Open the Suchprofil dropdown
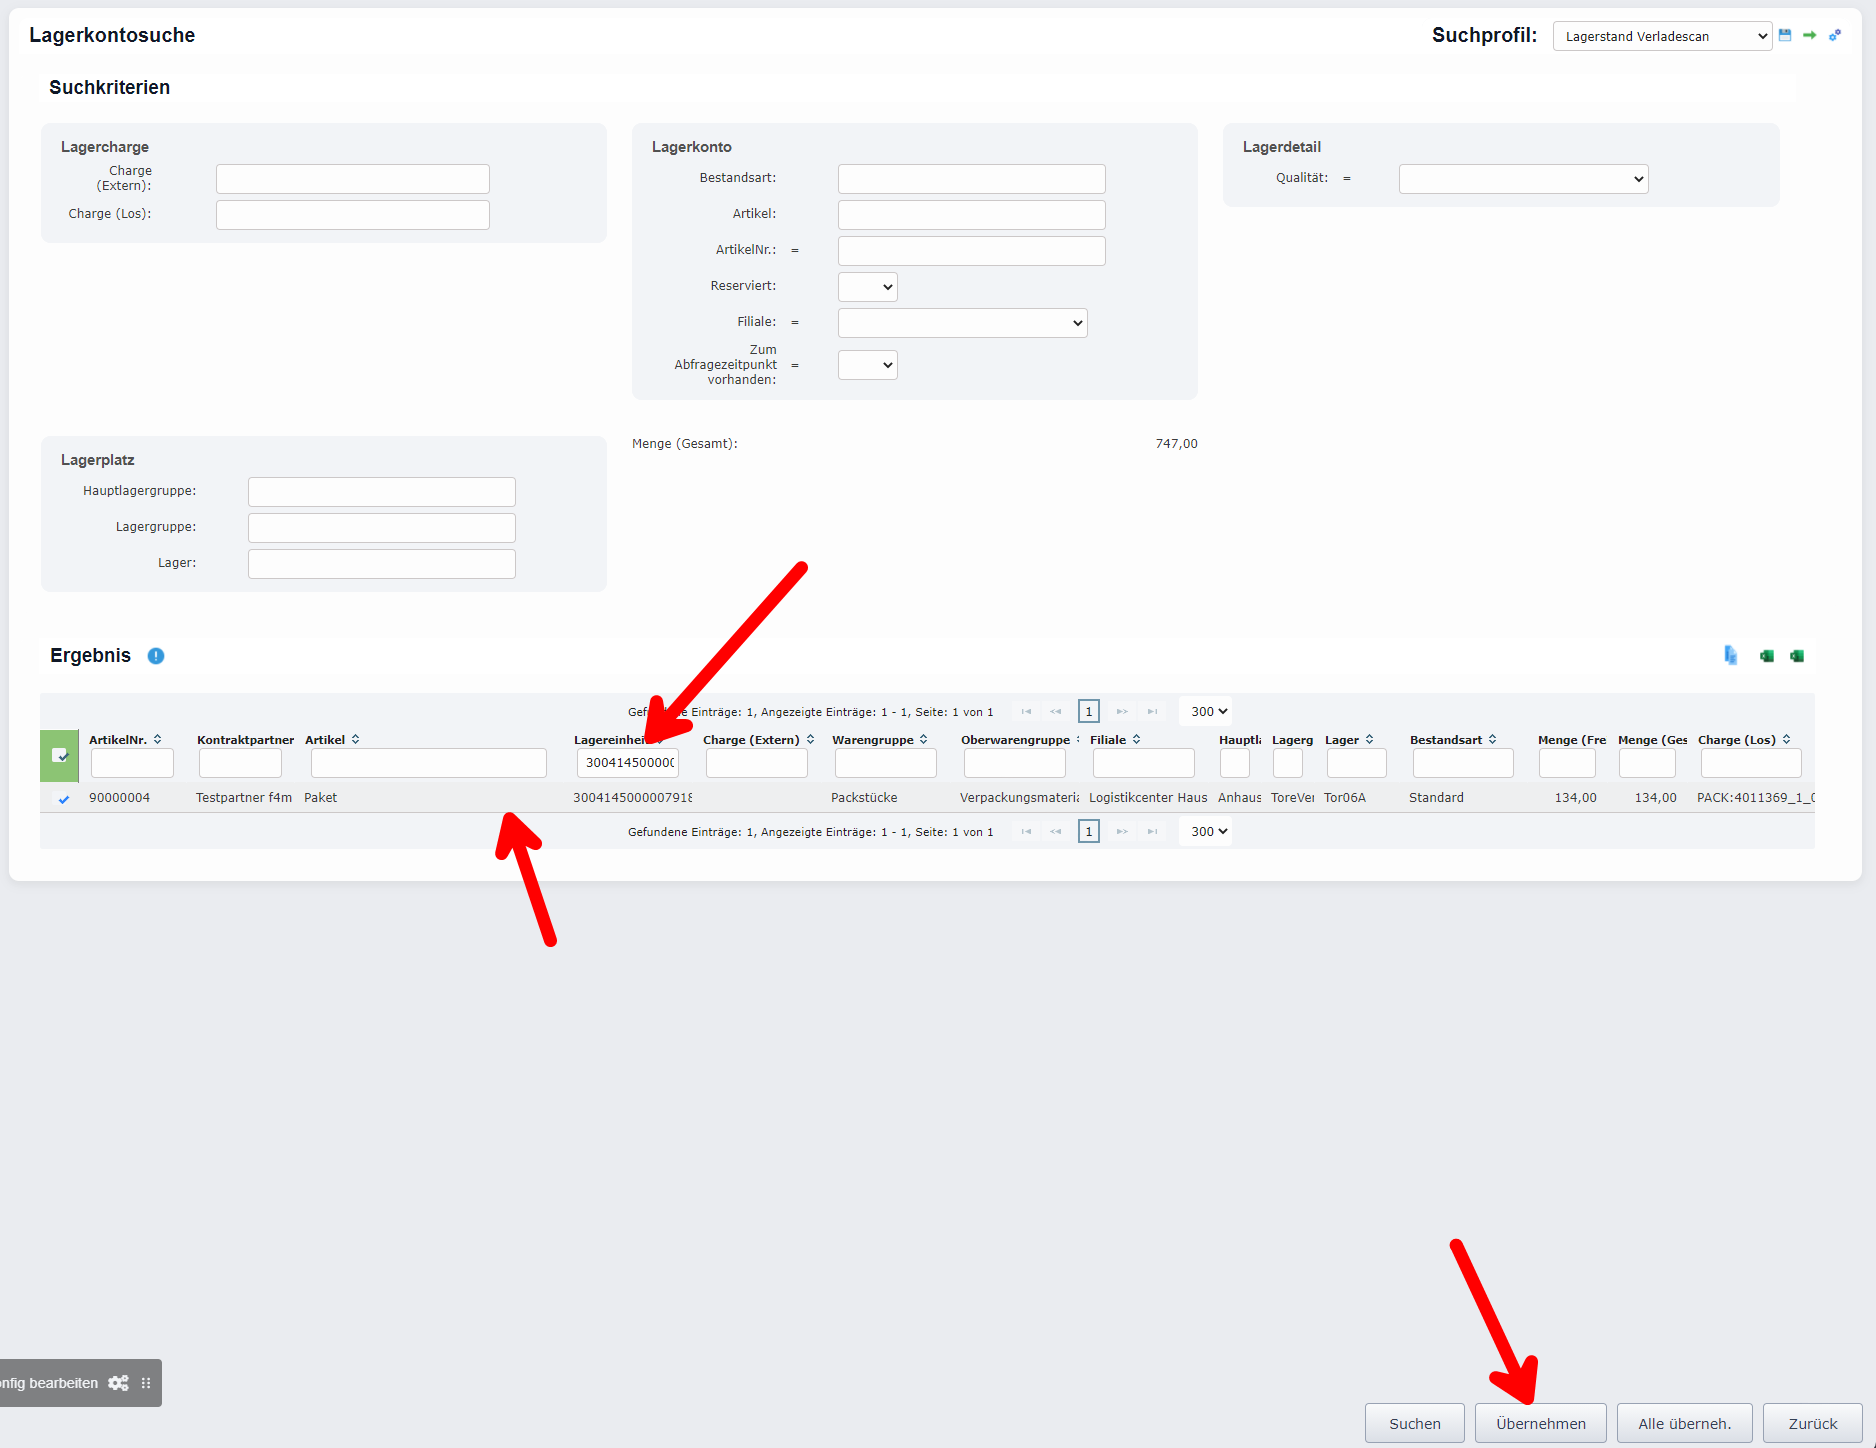The width and height of the screenshot is (1876, 1448). pos(1662,36)
